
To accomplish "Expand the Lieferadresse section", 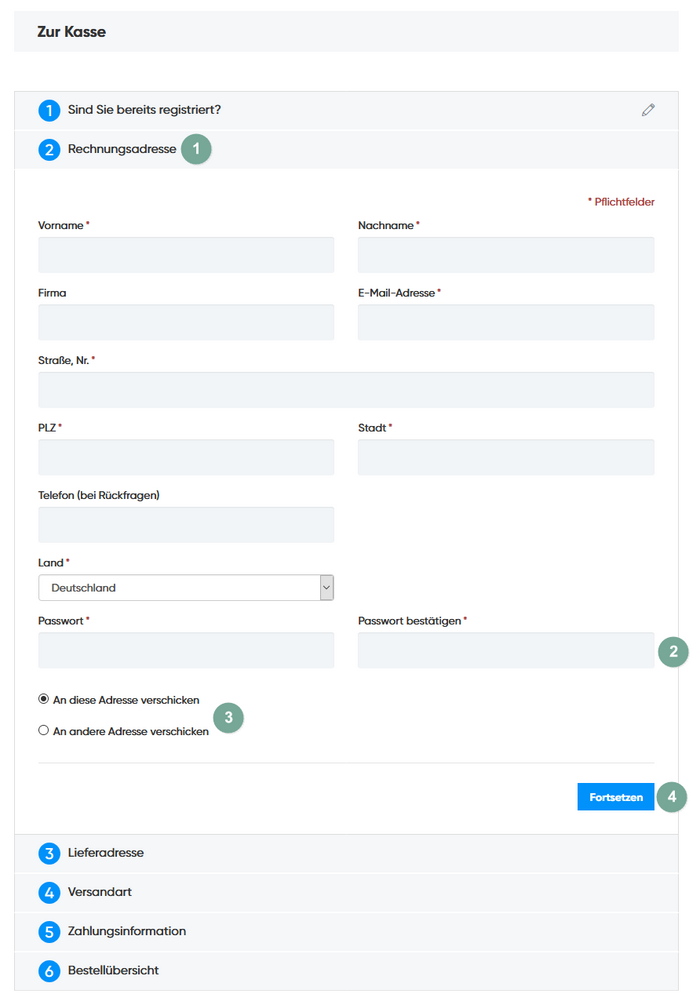I will click(x=106, y=853).
